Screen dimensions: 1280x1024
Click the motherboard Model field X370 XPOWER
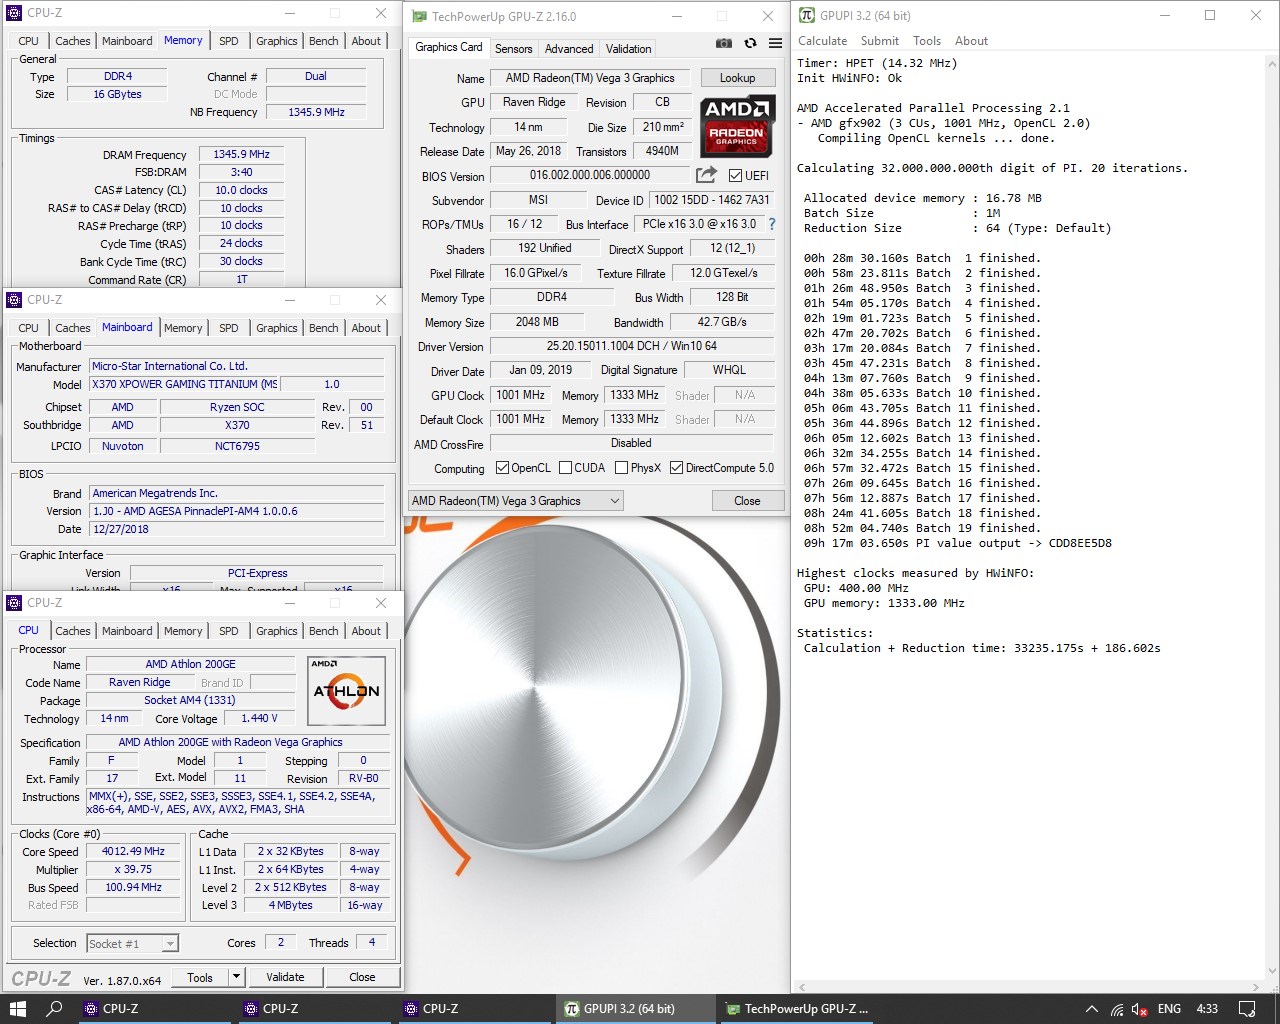click(185, 384)
